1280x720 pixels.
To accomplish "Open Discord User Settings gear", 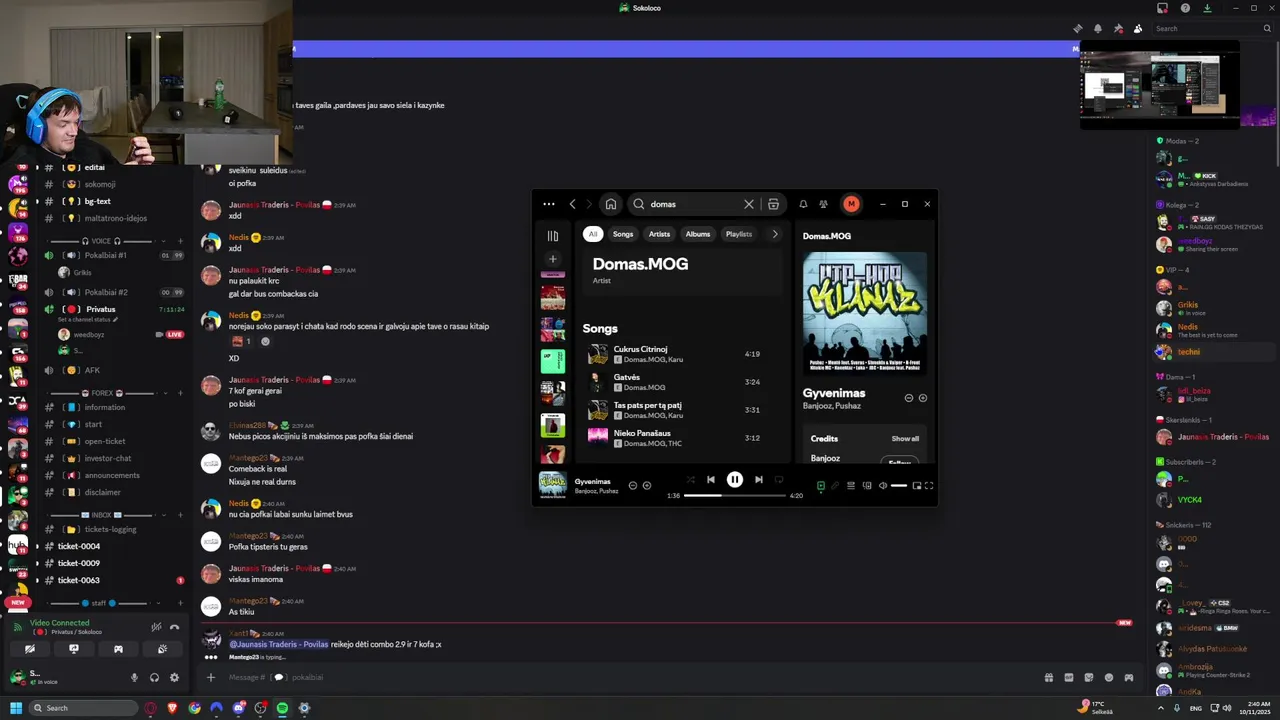I will 174,677.
